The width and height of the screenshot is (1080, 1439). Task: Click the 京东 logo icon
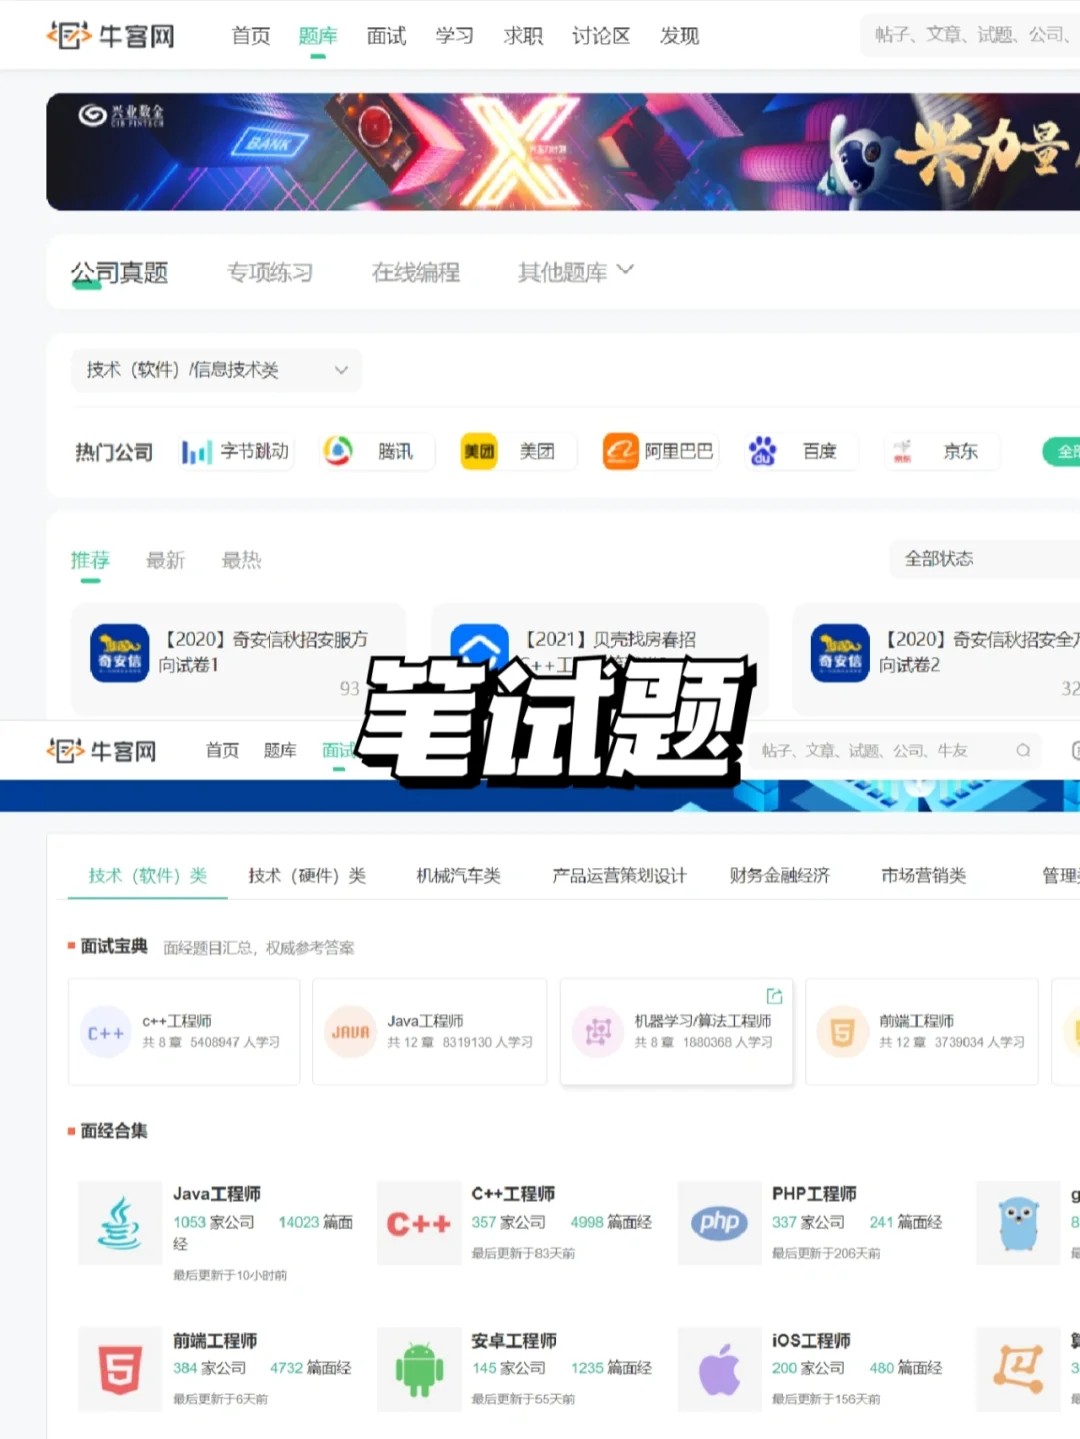pos(902,452)
